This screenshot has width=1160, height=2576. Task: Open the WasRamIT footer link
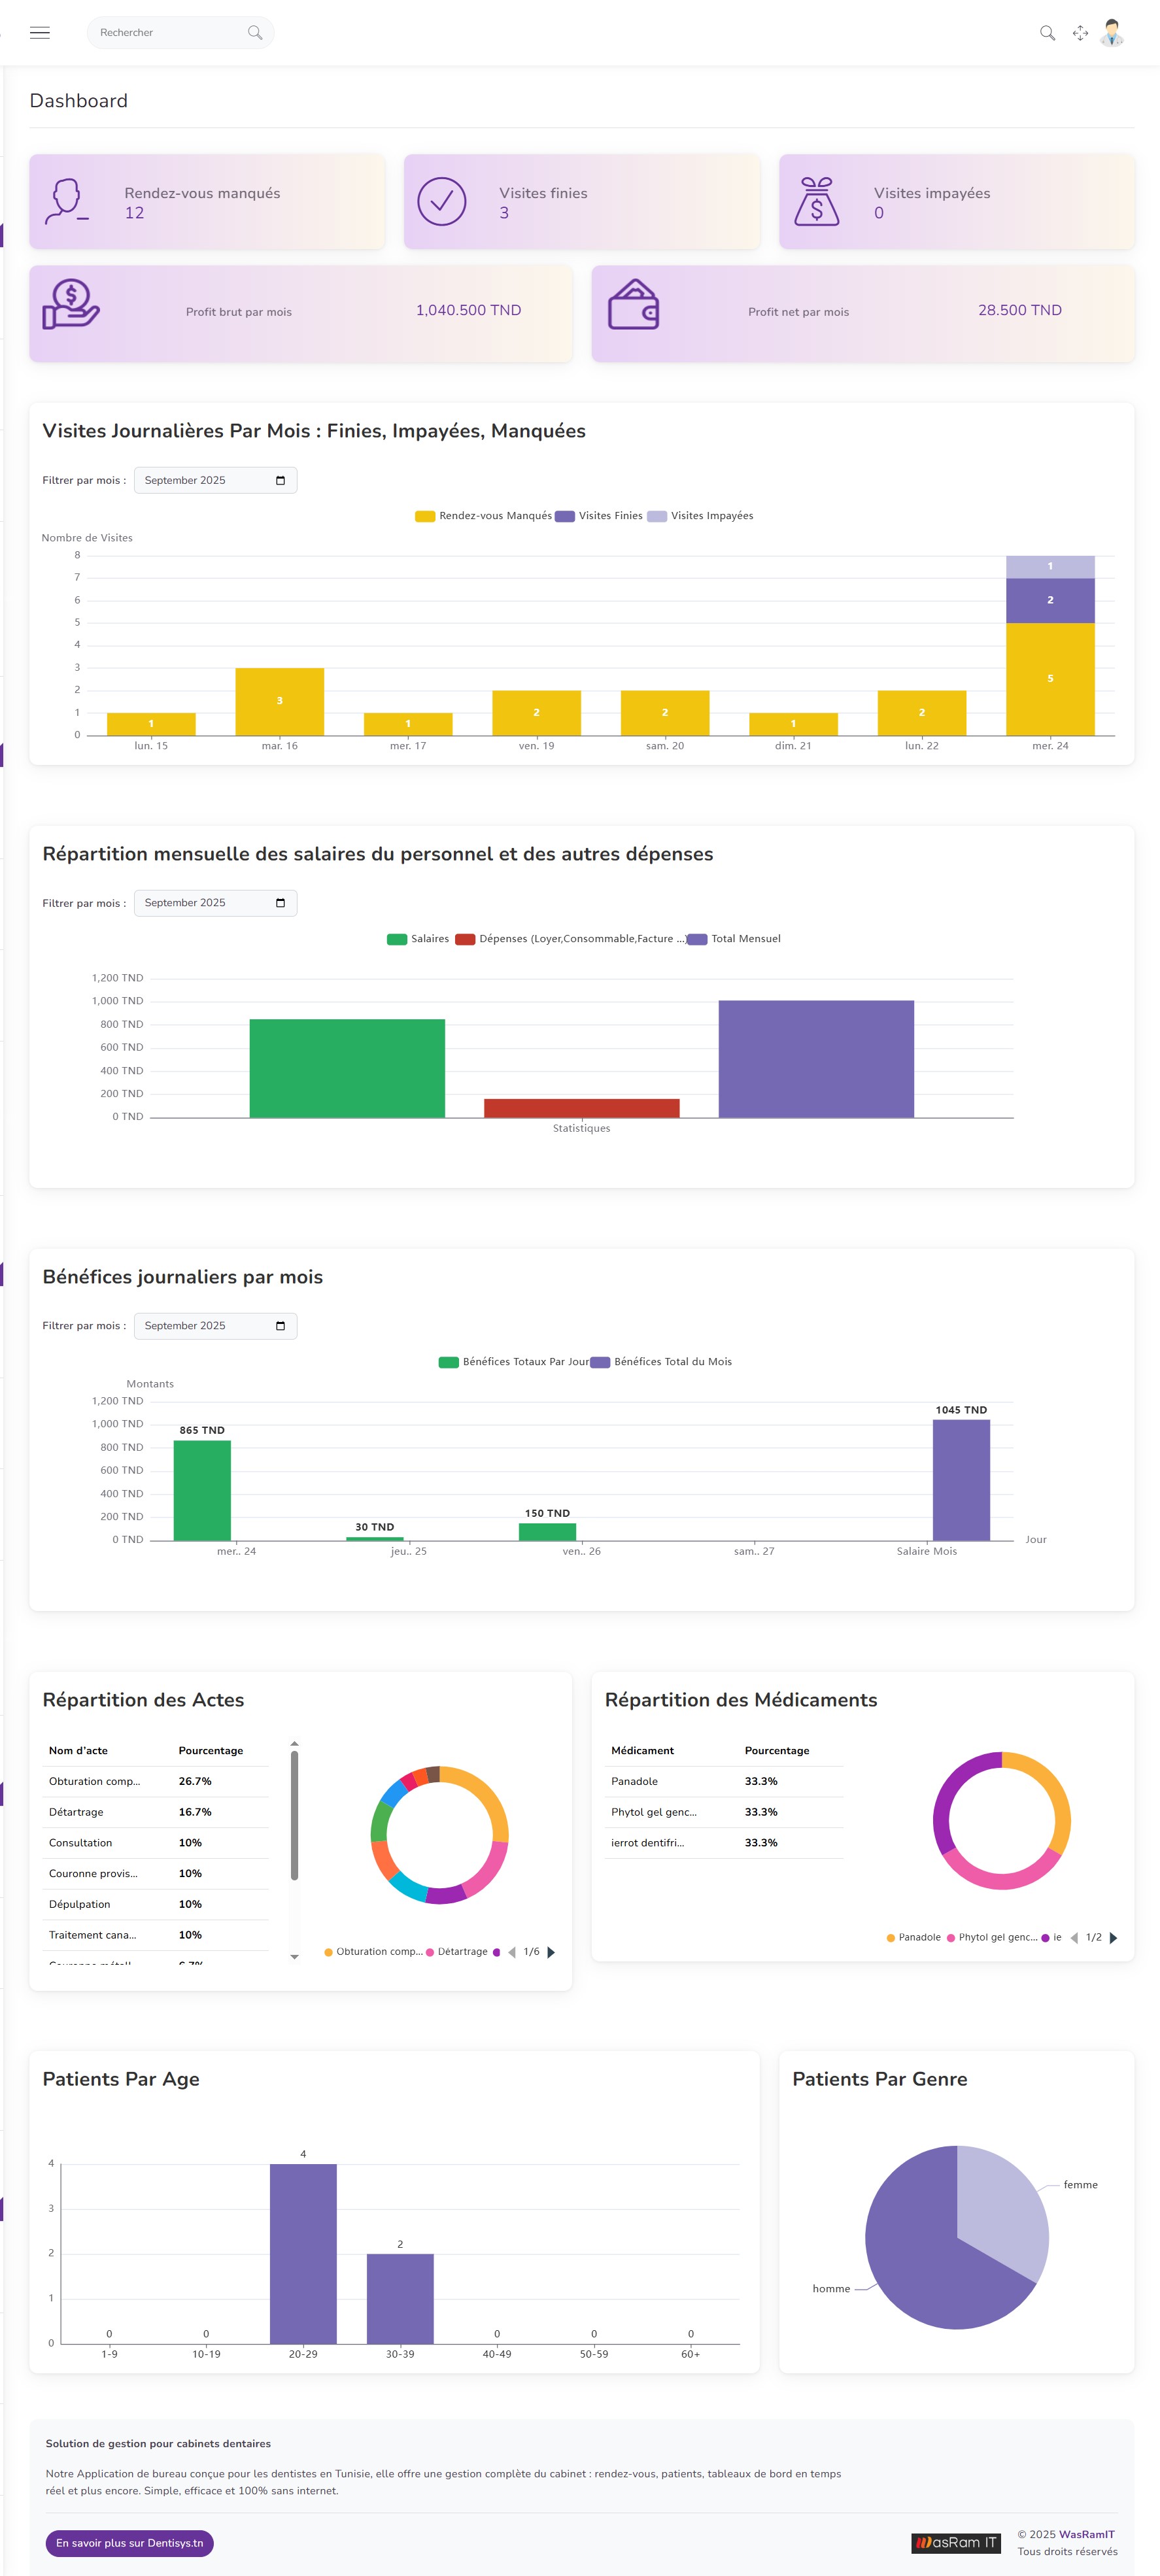(1086, 2534)
